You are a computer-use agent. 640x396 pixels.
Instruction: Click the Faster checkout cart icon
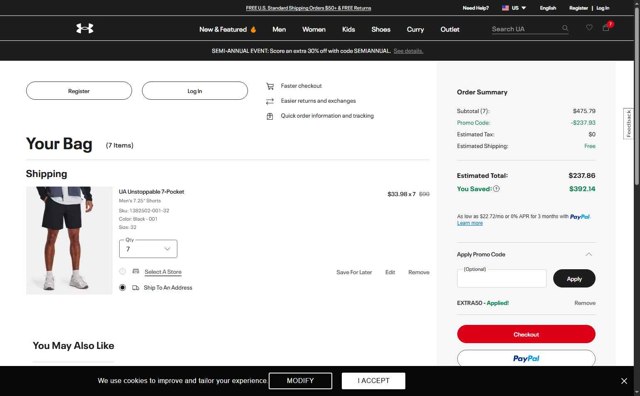270,86
